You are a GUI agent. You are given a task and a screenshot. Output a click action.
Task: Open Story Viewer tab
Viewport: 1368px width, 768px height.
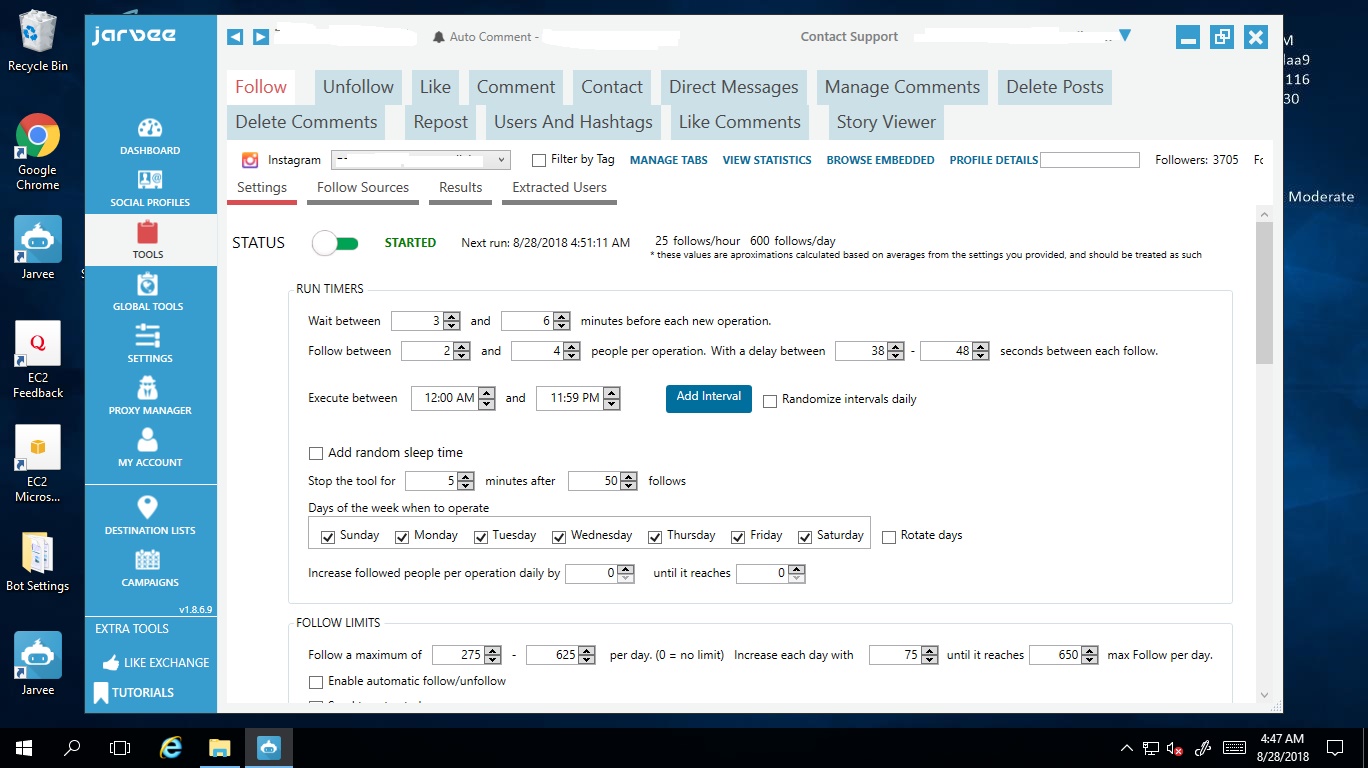[x=886, y=122]
